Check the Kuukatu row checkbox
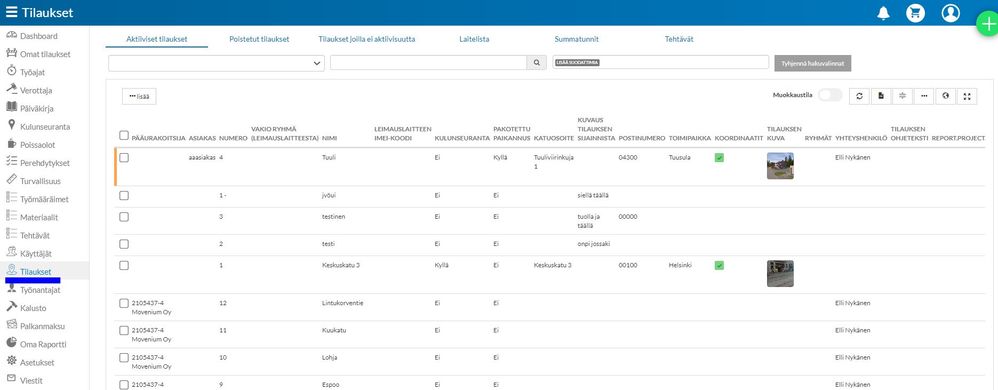The image size is (998, 390). coord(124,330)
